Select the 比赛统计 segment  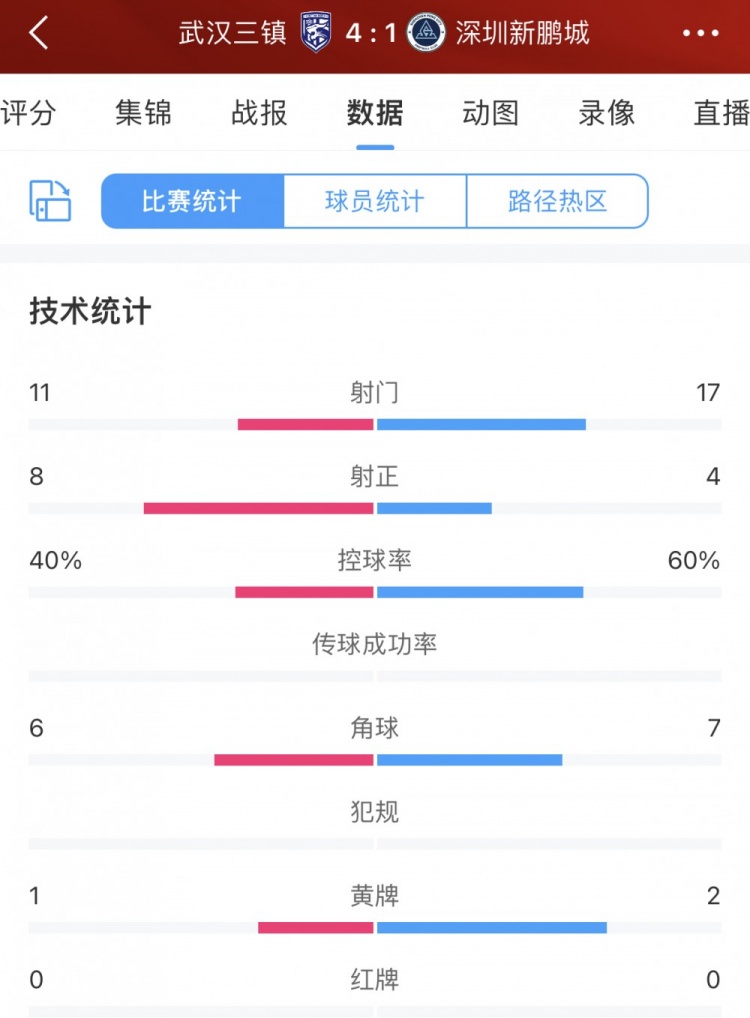[193, 201]
